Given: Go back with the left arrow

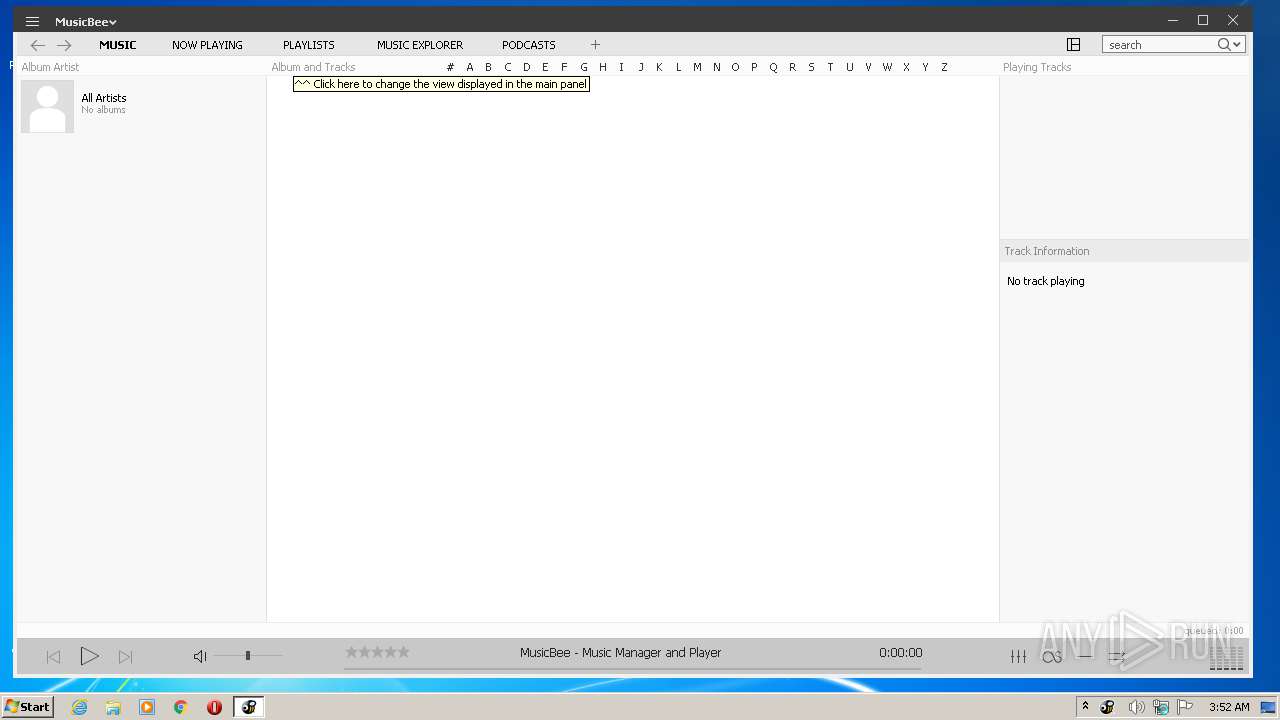Looking at the screenshot, I should tap(38, 45).
